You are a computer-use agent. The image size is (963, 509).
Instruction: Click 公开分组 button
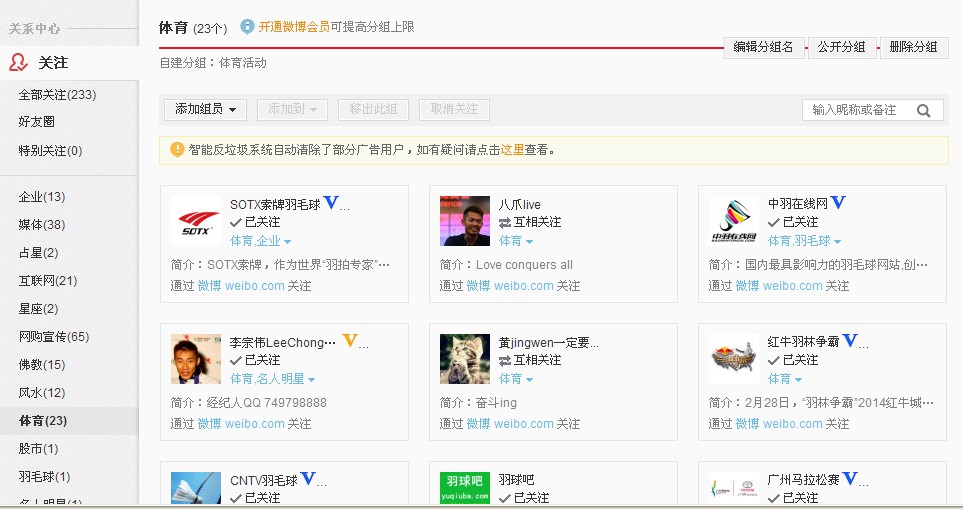click(x=841, y=47)
